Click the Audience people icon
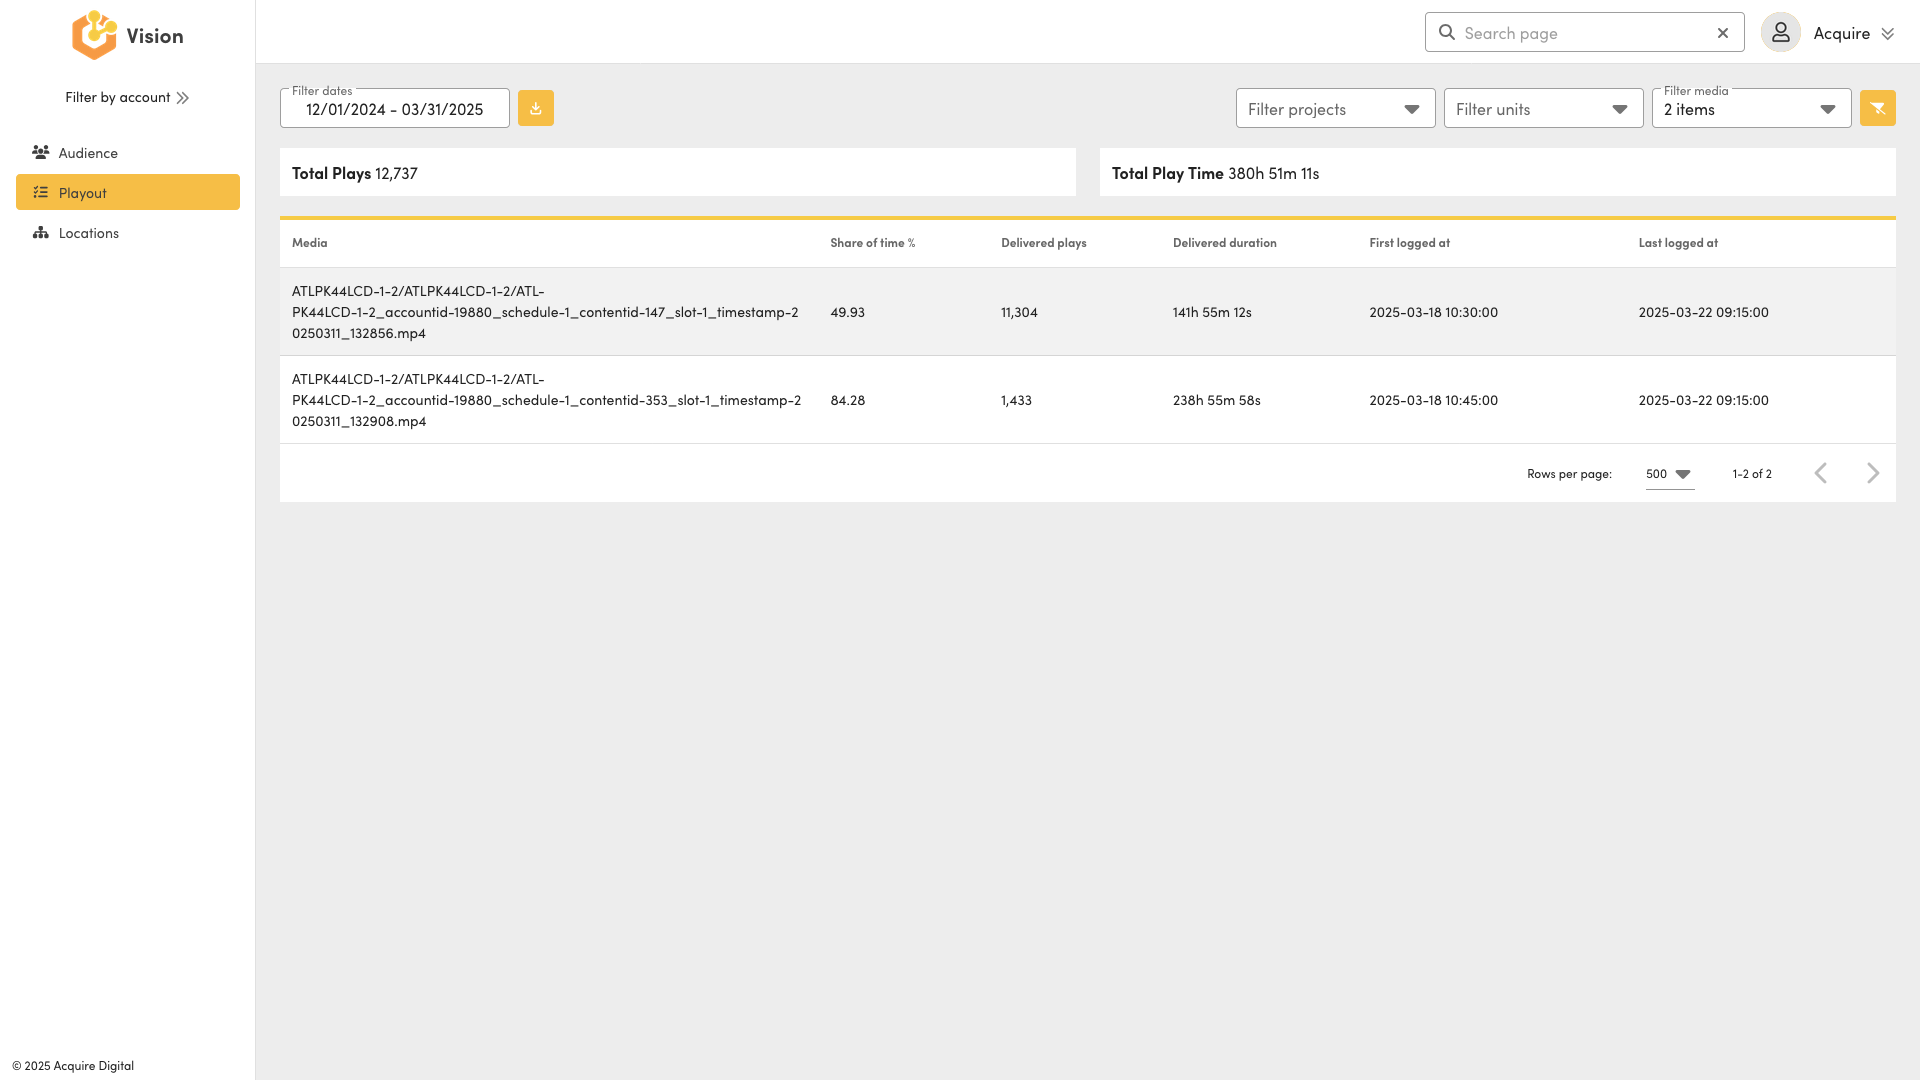 41,152
